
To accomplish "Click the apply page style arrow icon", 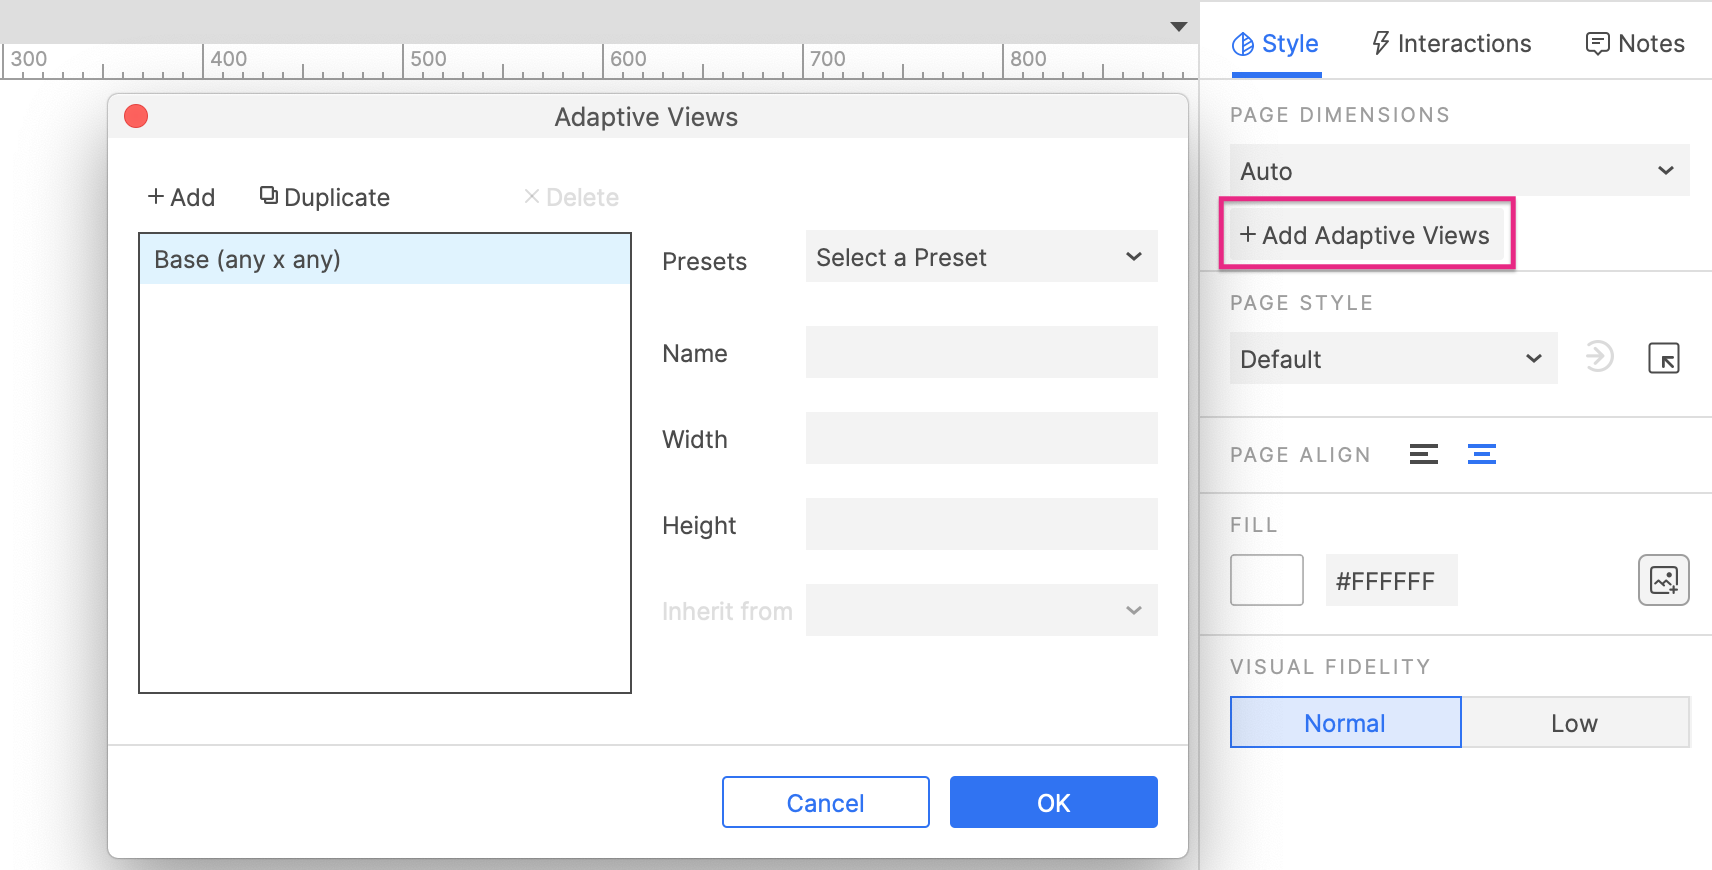I will 1599,357.
